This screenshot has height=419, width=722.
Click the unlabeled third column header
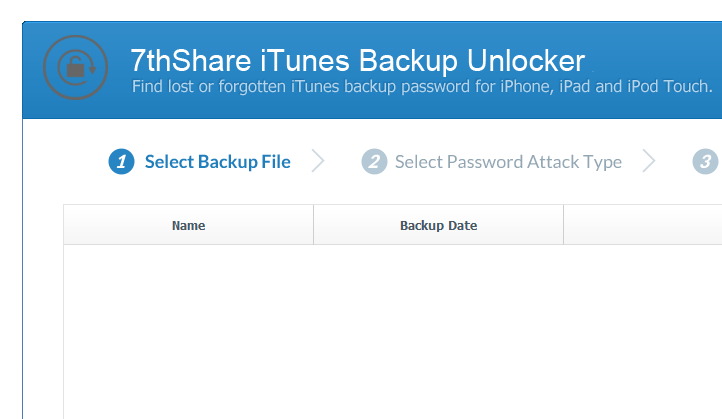coord(642,225)
